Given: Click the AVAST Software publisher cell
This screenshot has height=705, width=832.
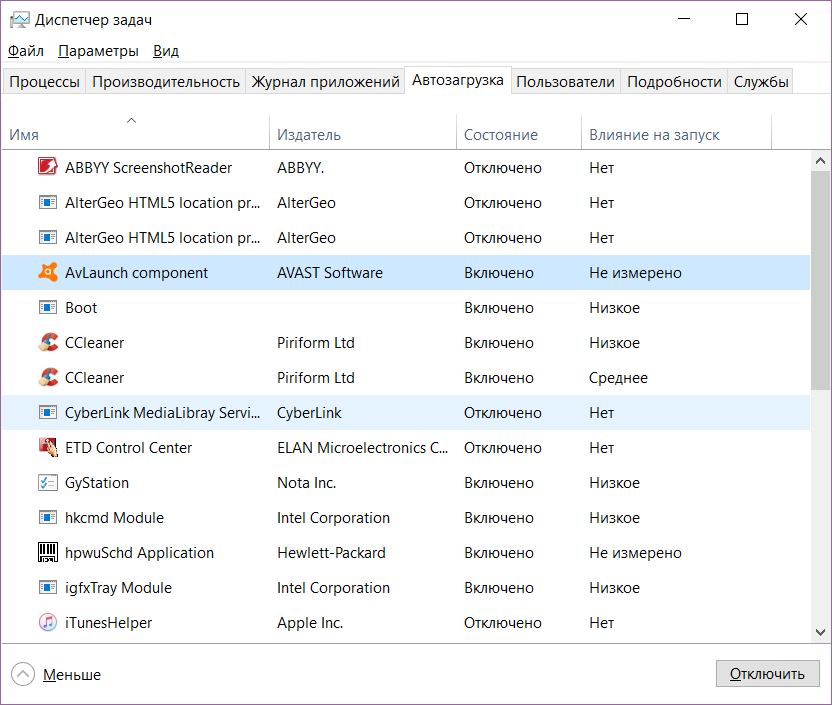Looking at the screenshot, I should (x=330, y=273).
